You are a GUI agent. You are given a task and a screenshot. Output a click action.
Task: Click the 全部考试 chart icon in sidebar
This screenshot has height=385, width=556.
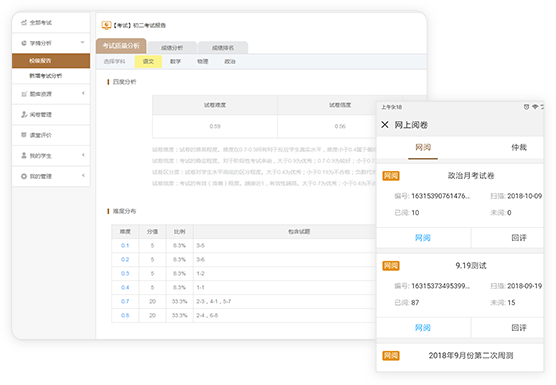pyautogui.click(x=24, y=23)
